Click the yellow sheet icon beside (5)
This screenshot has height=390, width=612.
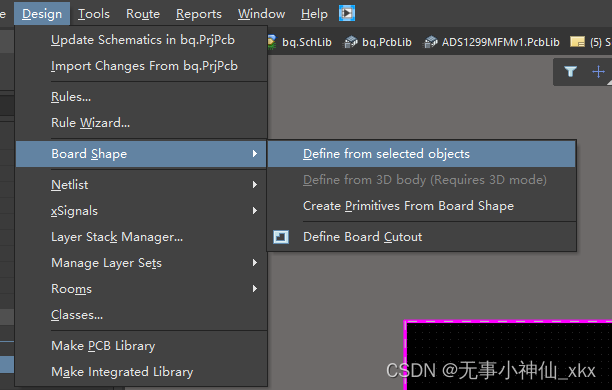pyautogui.click(x=577, y=42)
